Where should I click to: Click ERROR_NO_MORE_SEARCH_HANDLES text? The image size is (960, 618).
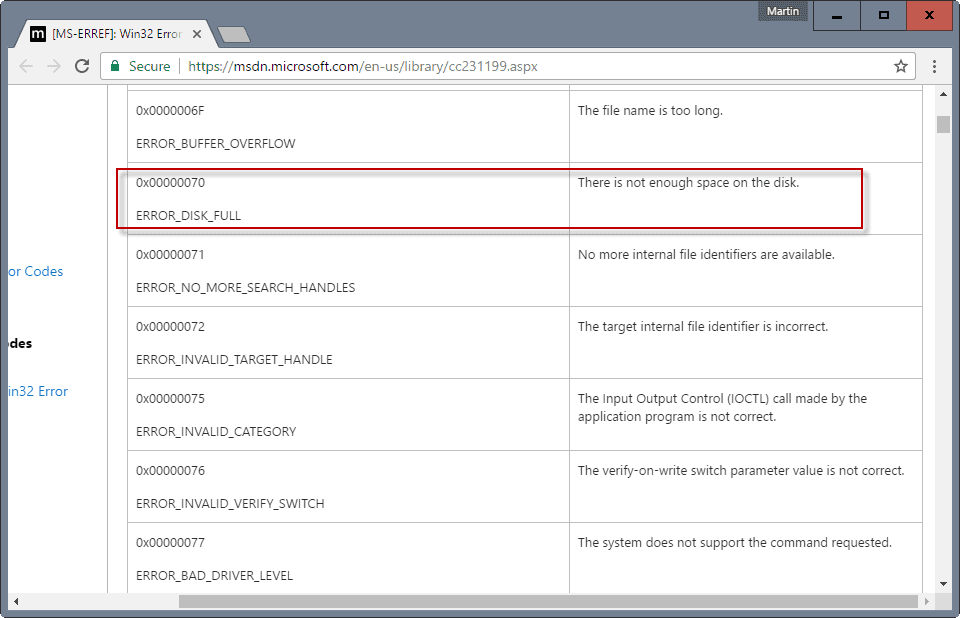click(x=246, y=288)
